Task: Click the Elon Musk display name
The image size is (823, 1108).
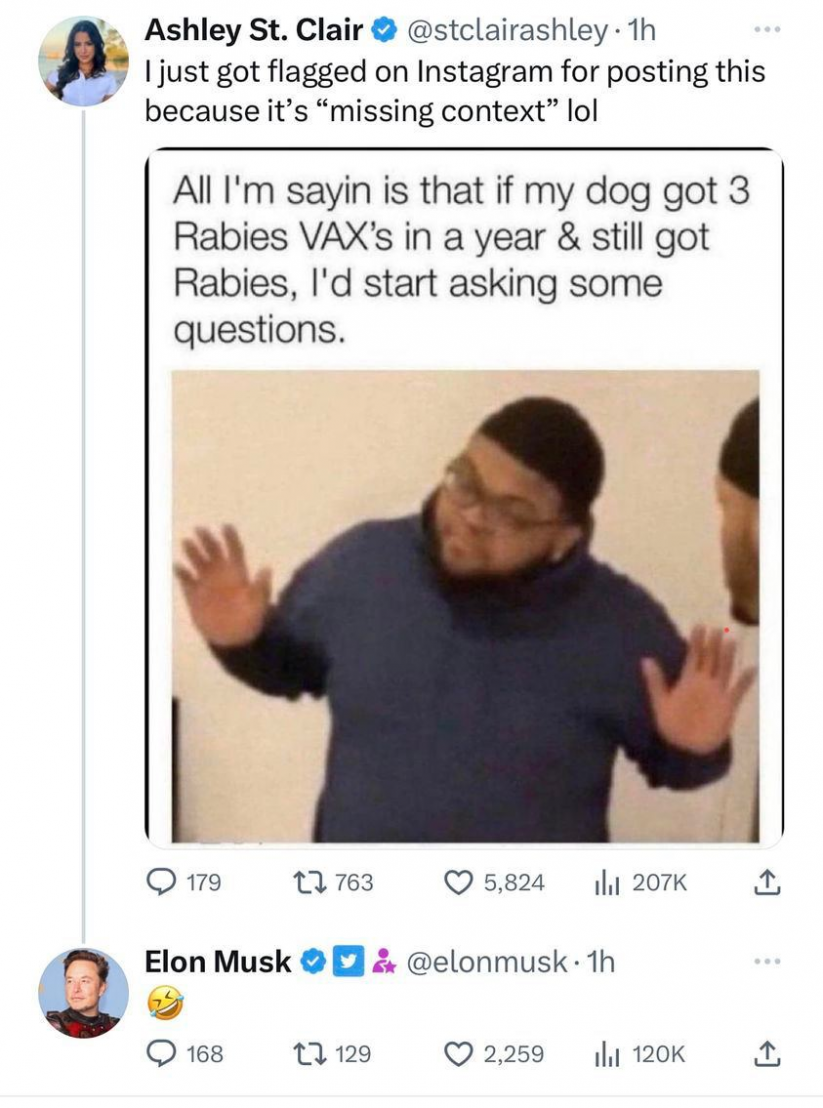Action: (218, 962)
